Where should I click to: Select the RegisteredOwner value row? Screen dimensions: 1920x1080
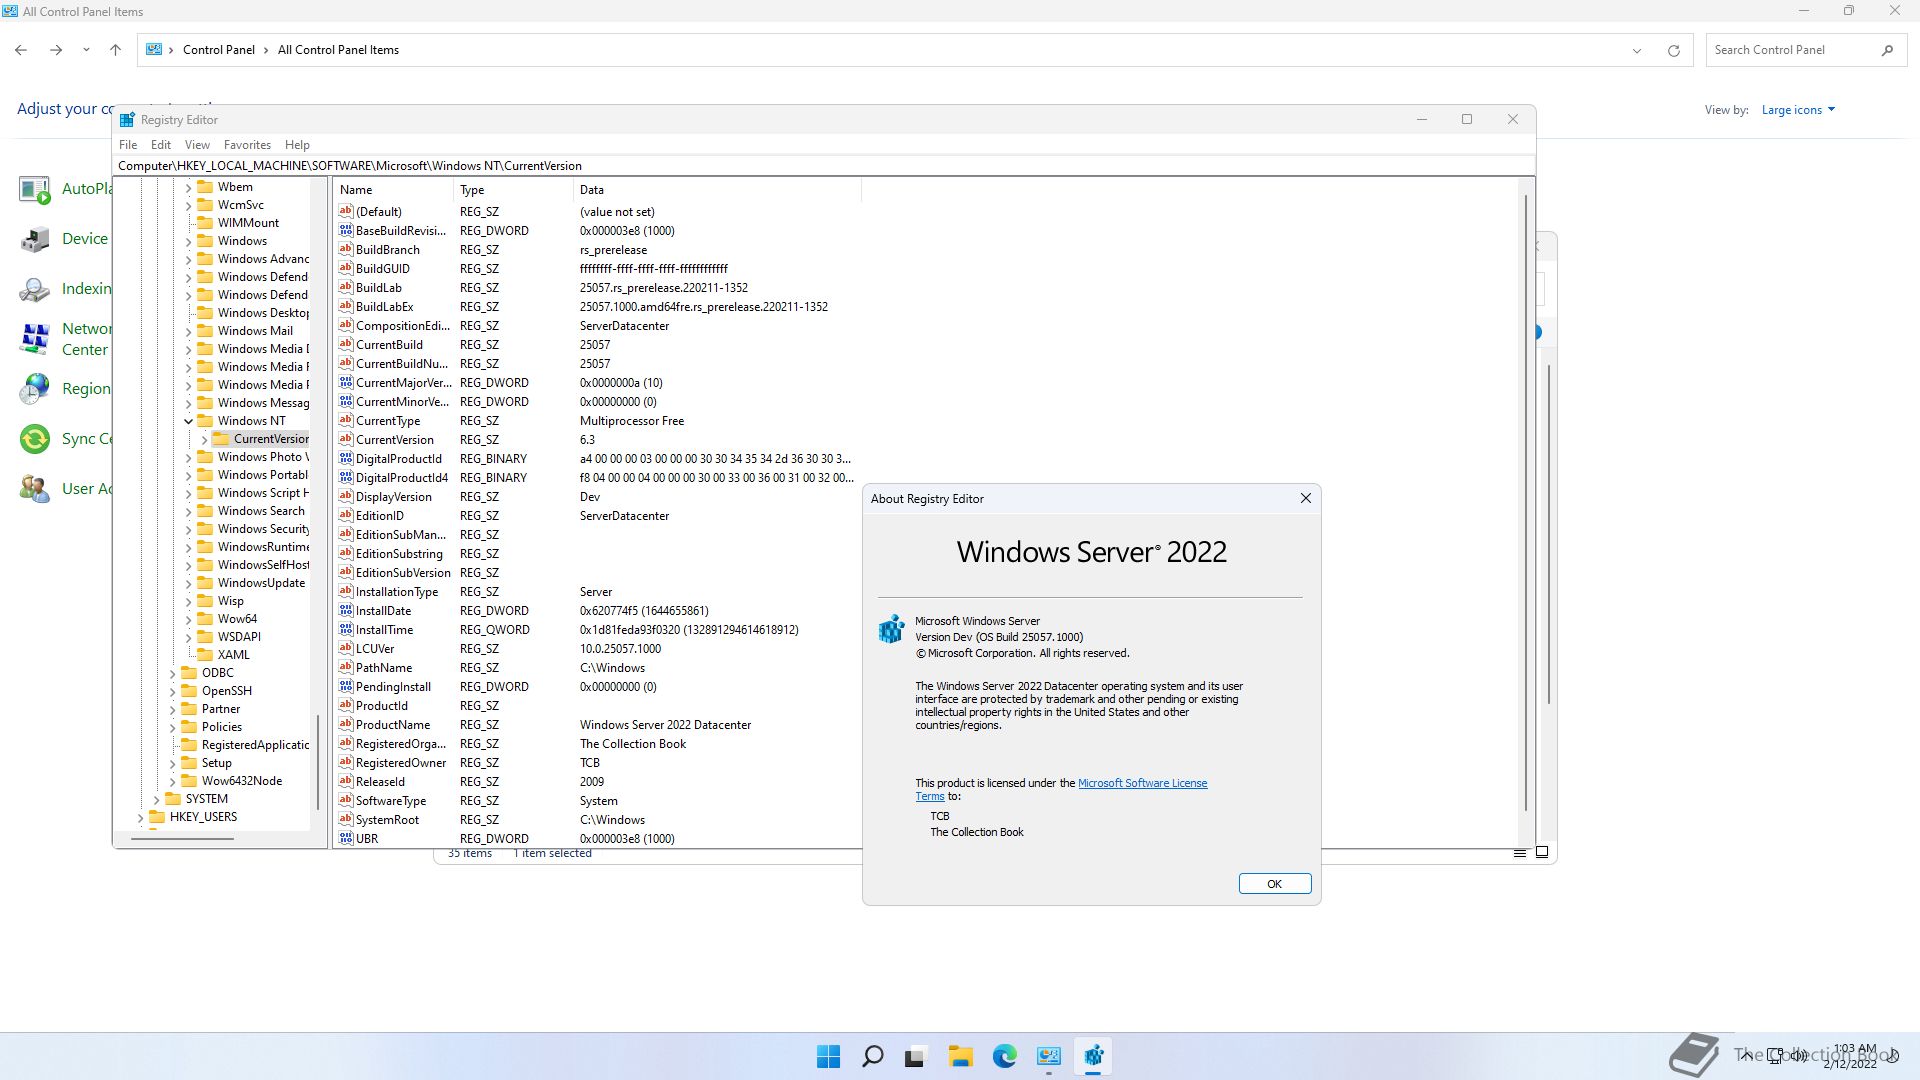(597, 763)
